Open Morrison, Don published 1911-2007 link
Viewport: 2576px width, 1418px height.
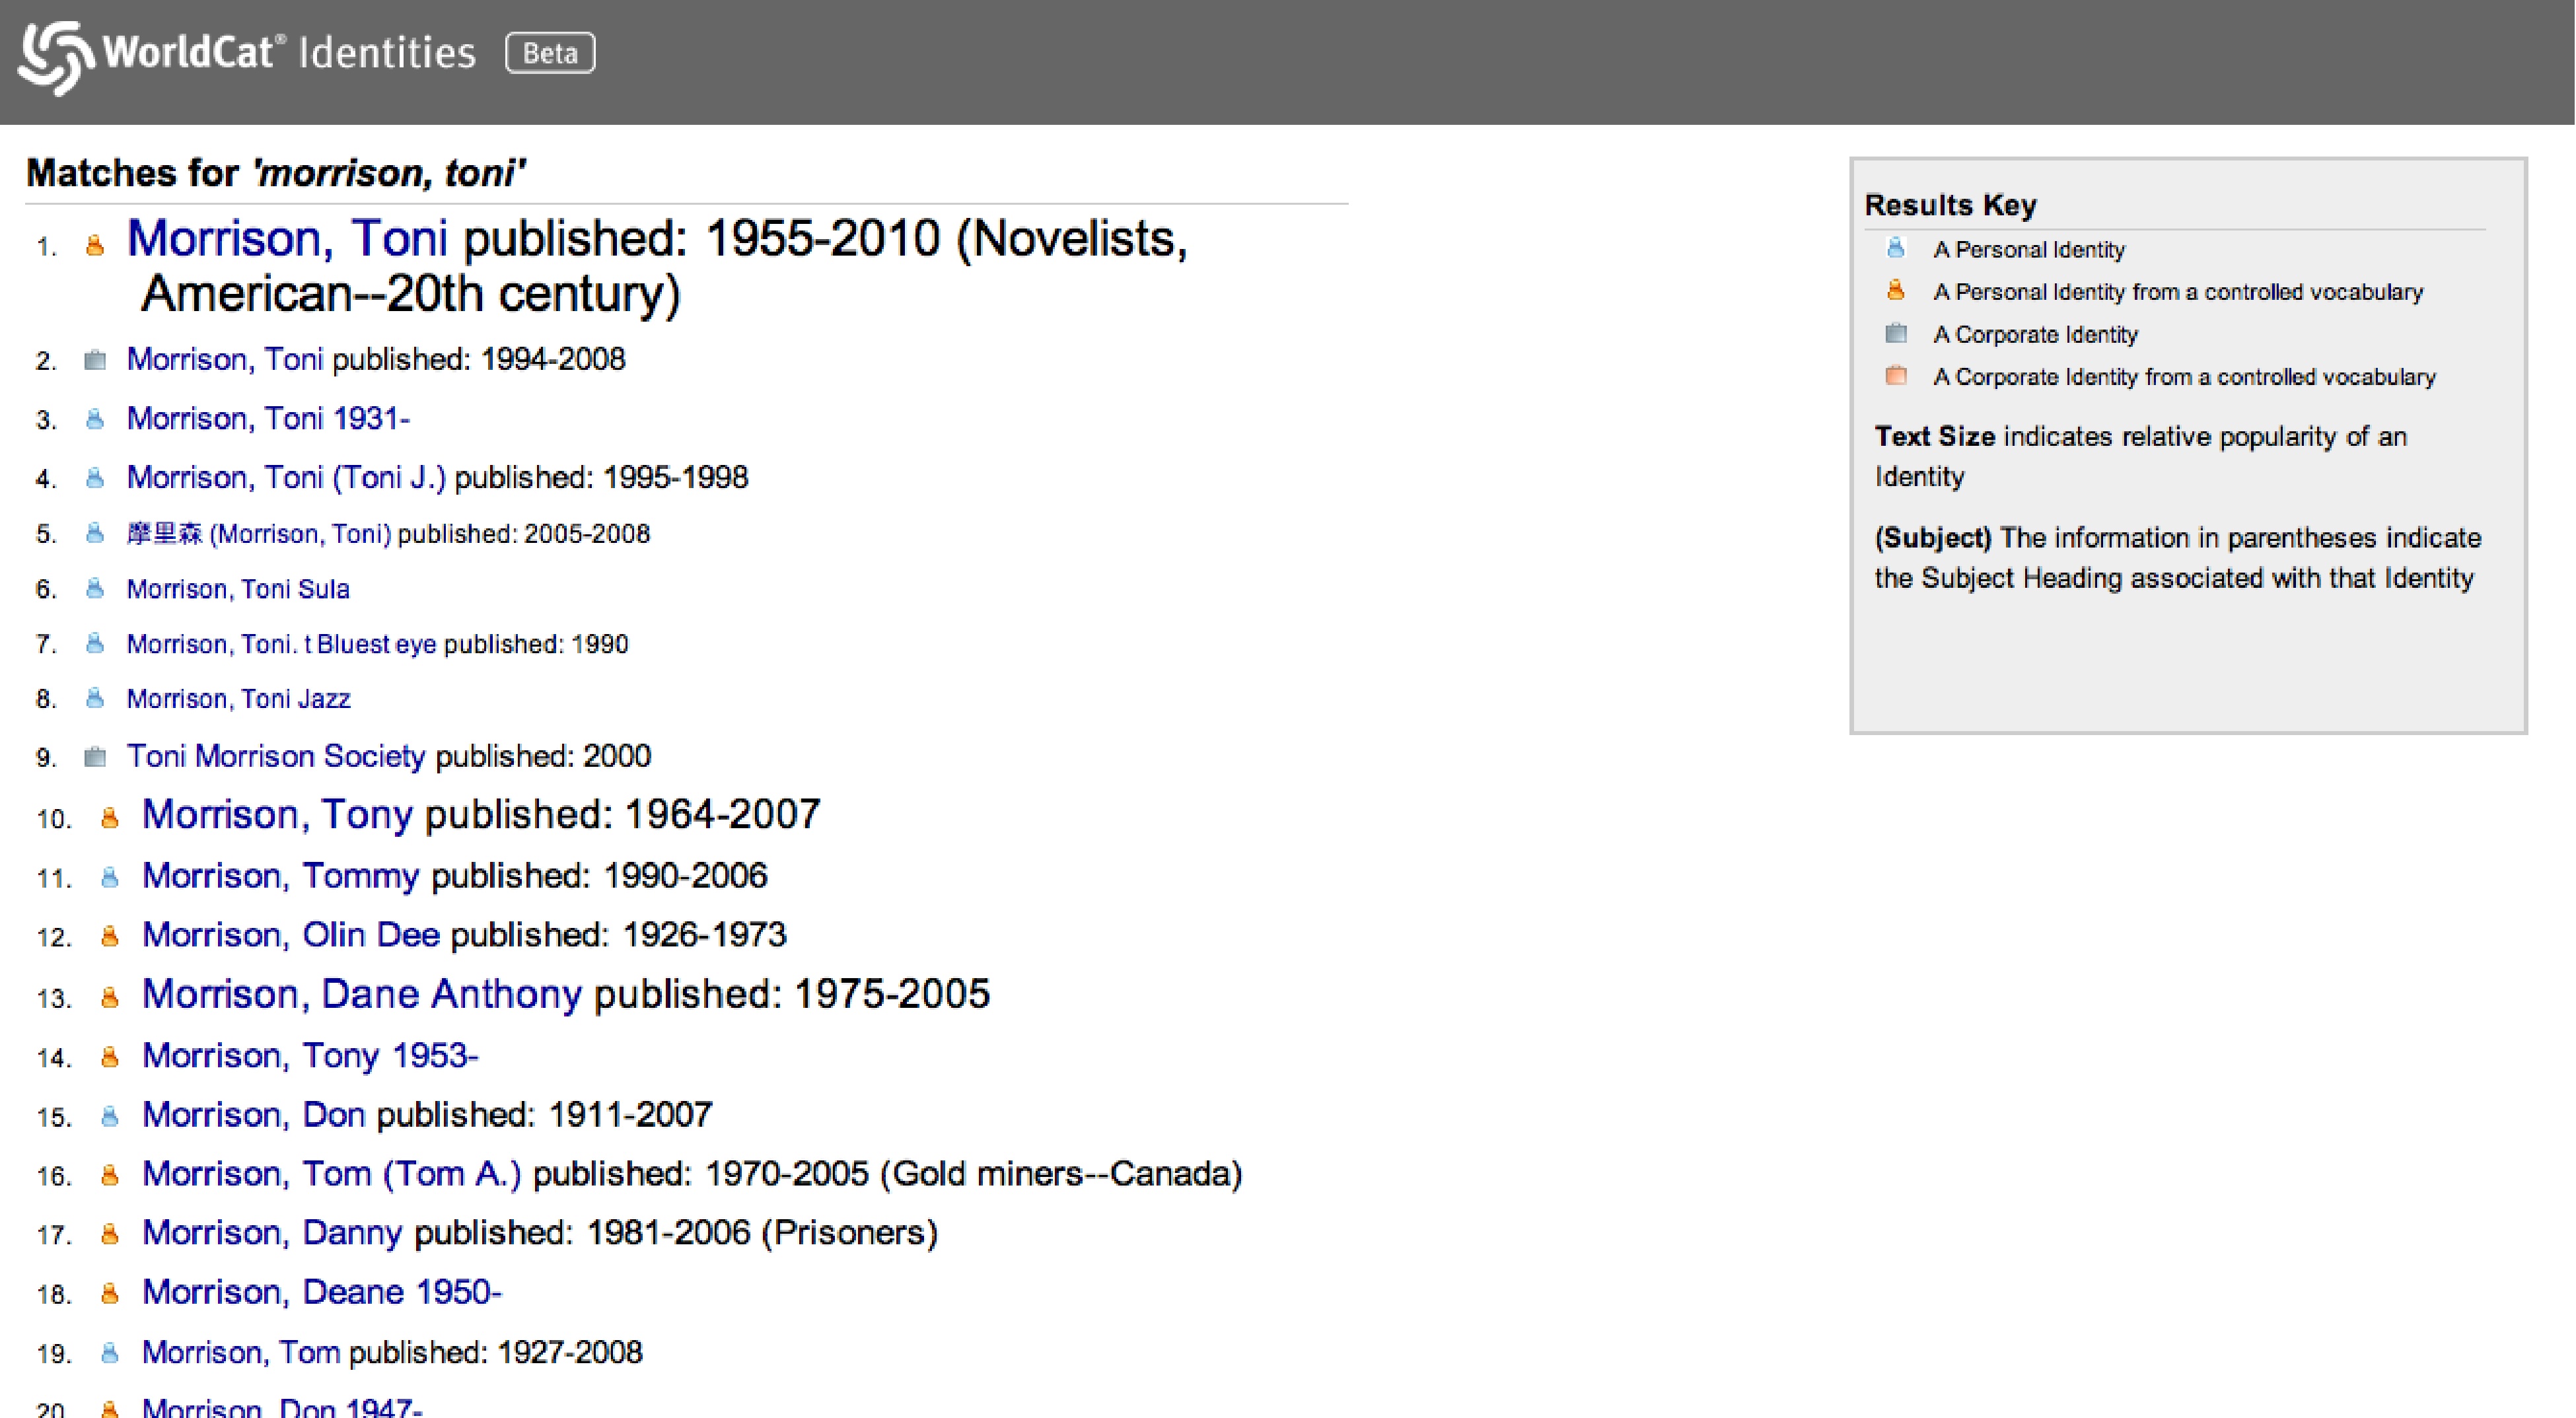(x=254, y=1114)
